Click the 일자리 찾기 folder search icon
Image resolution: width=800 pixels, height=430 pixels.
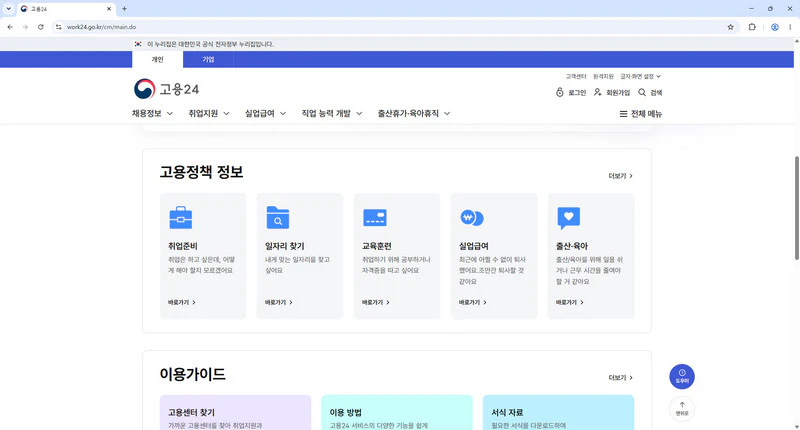pyautogui.click(x=278, y=218)
